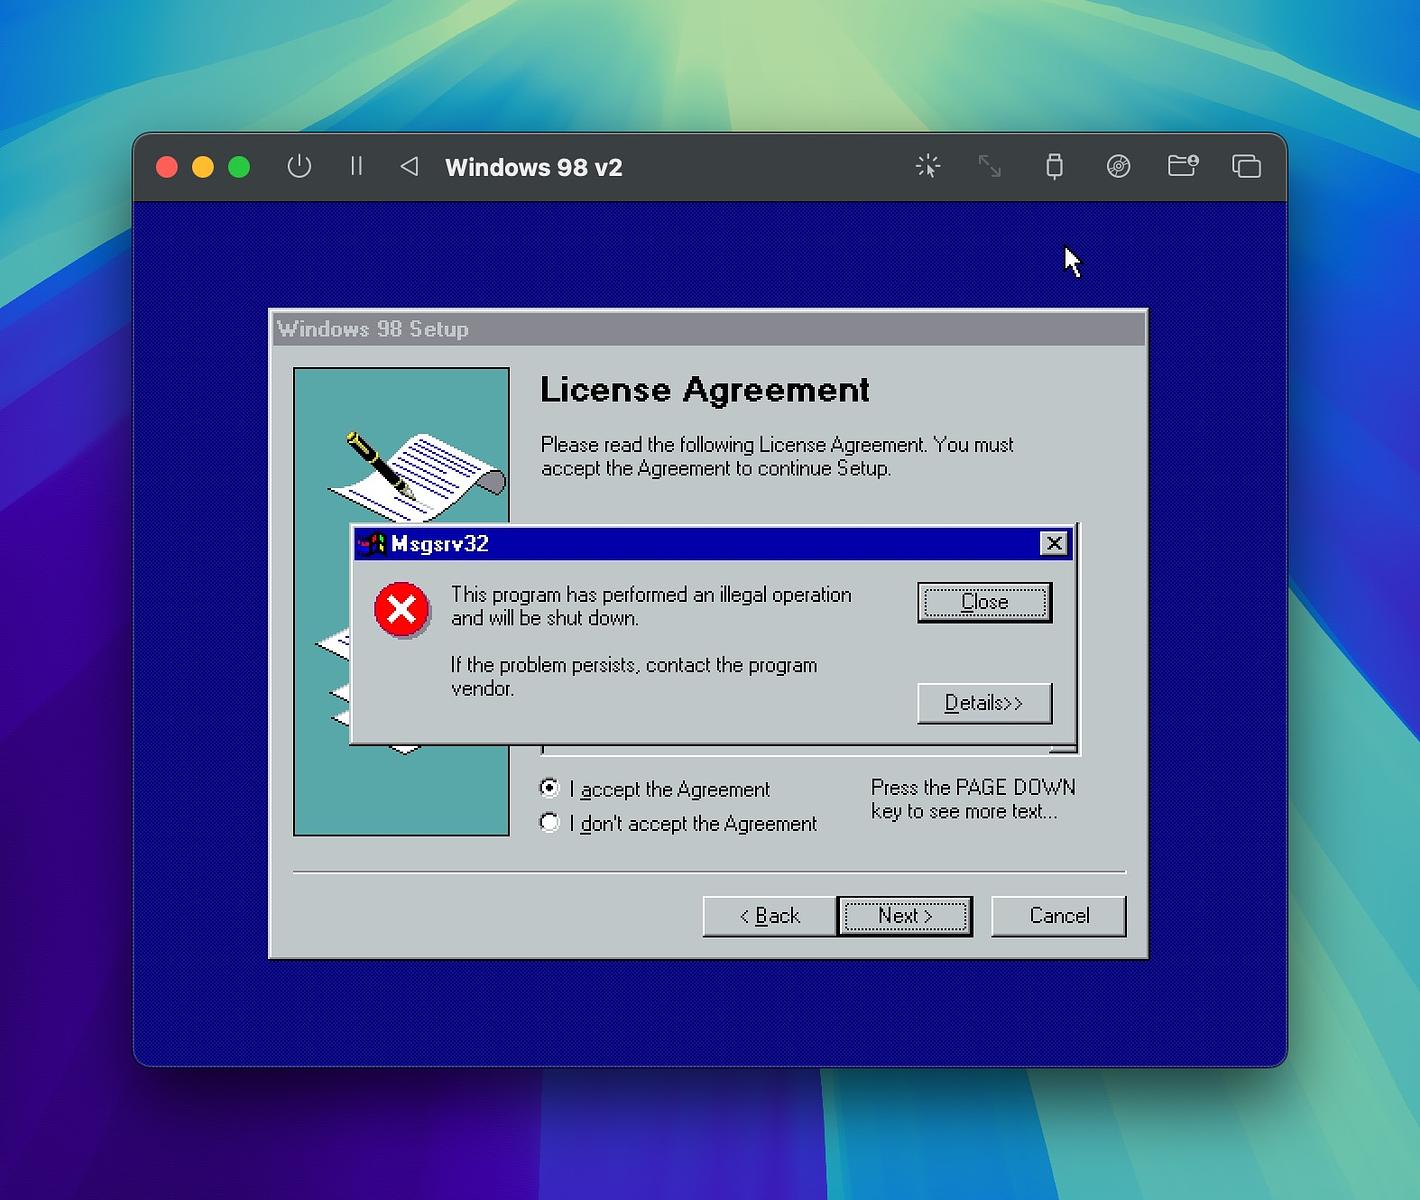Expand error info with Details>> button

point(984,703)
